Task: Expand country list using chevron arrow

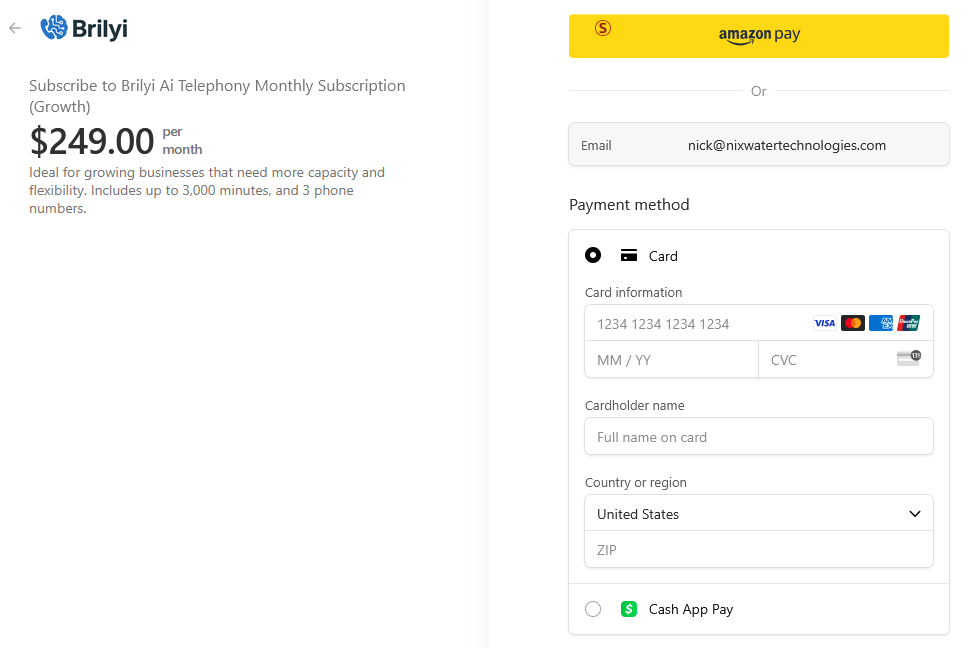Action: click(914, 514)
